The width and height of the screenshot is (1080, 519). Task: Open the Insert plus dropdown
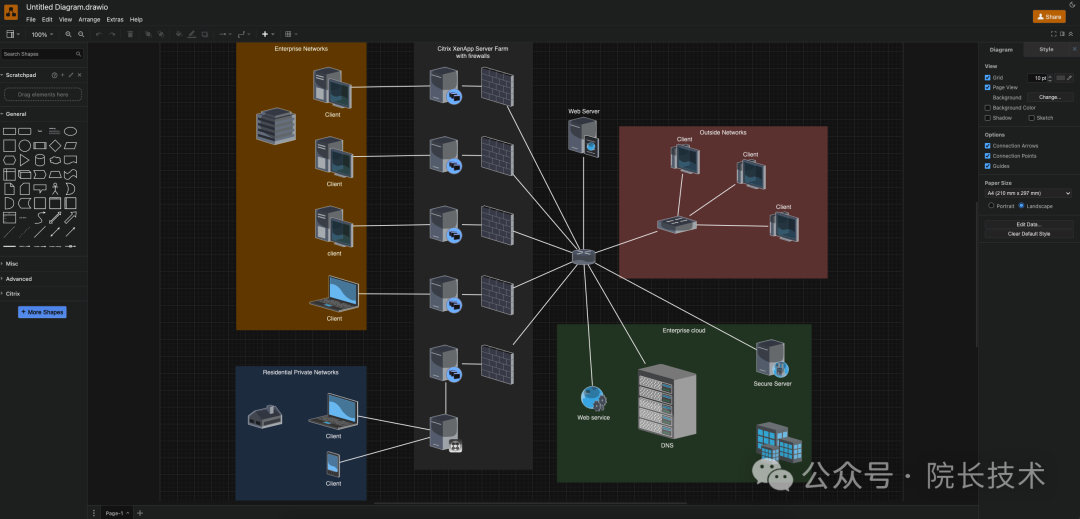pyautogui.click(x=268, y=34)
